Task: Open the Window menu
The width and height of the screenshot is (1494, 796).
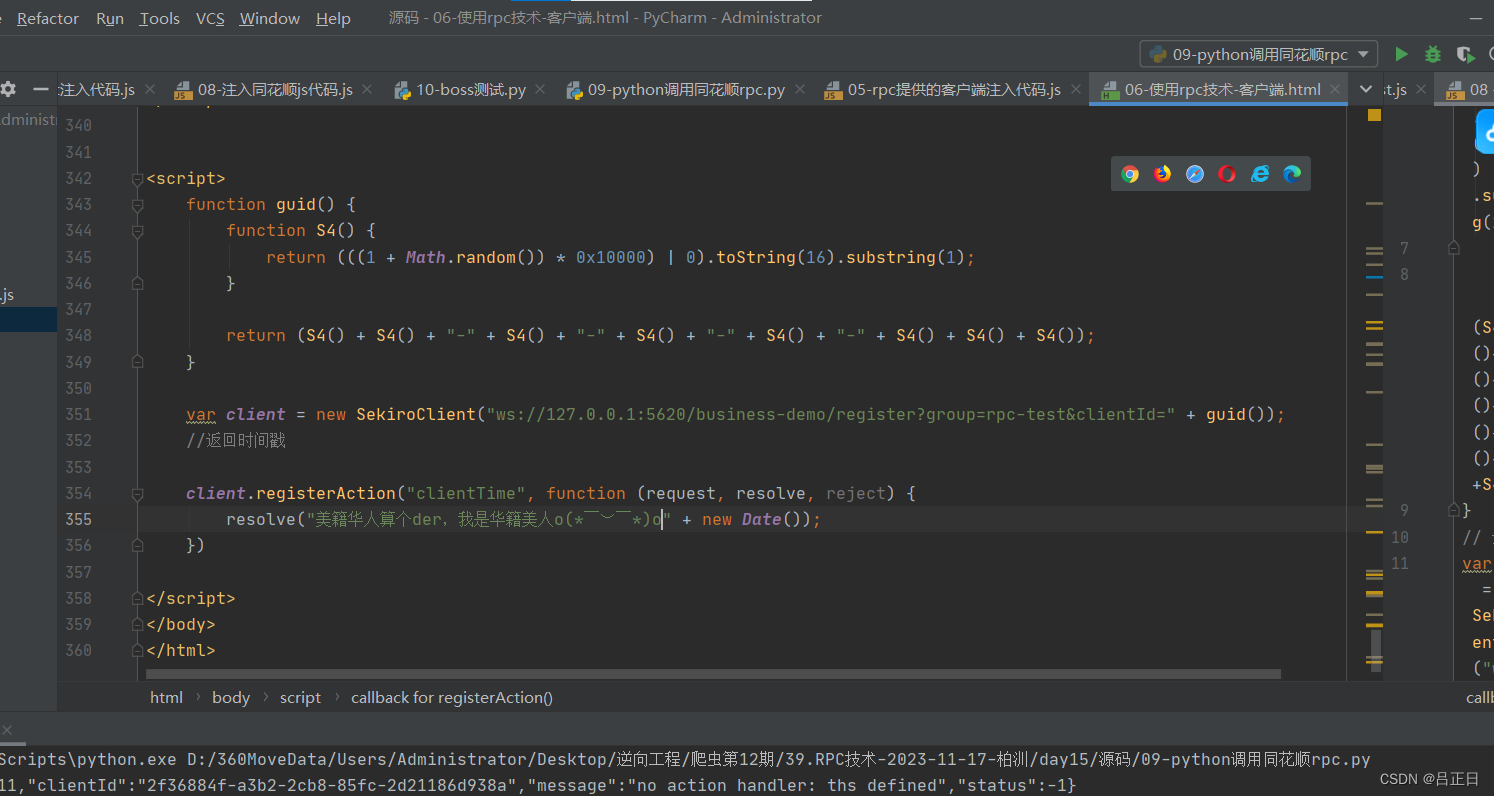Action: click(270, 18)
